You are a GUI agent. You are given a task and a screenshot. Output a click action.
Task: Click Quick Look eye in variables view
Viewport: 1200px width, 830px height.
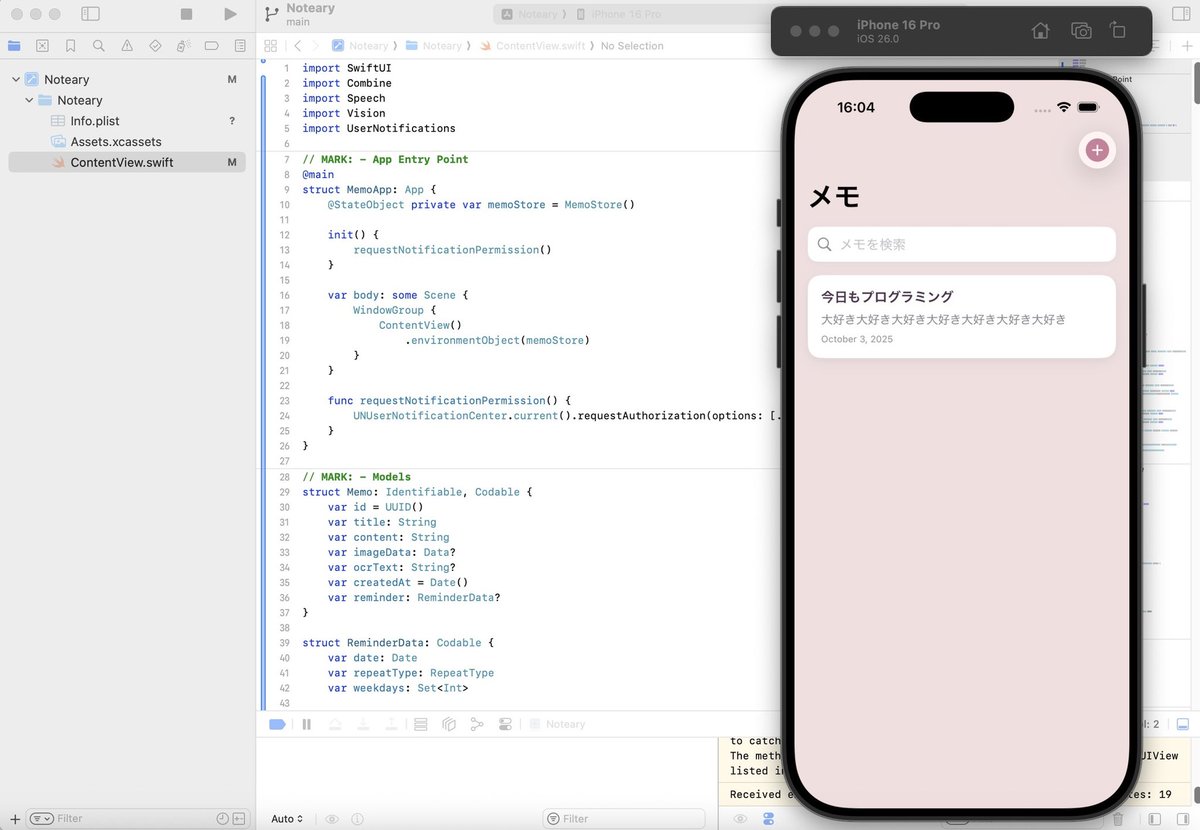click(332, 819)
